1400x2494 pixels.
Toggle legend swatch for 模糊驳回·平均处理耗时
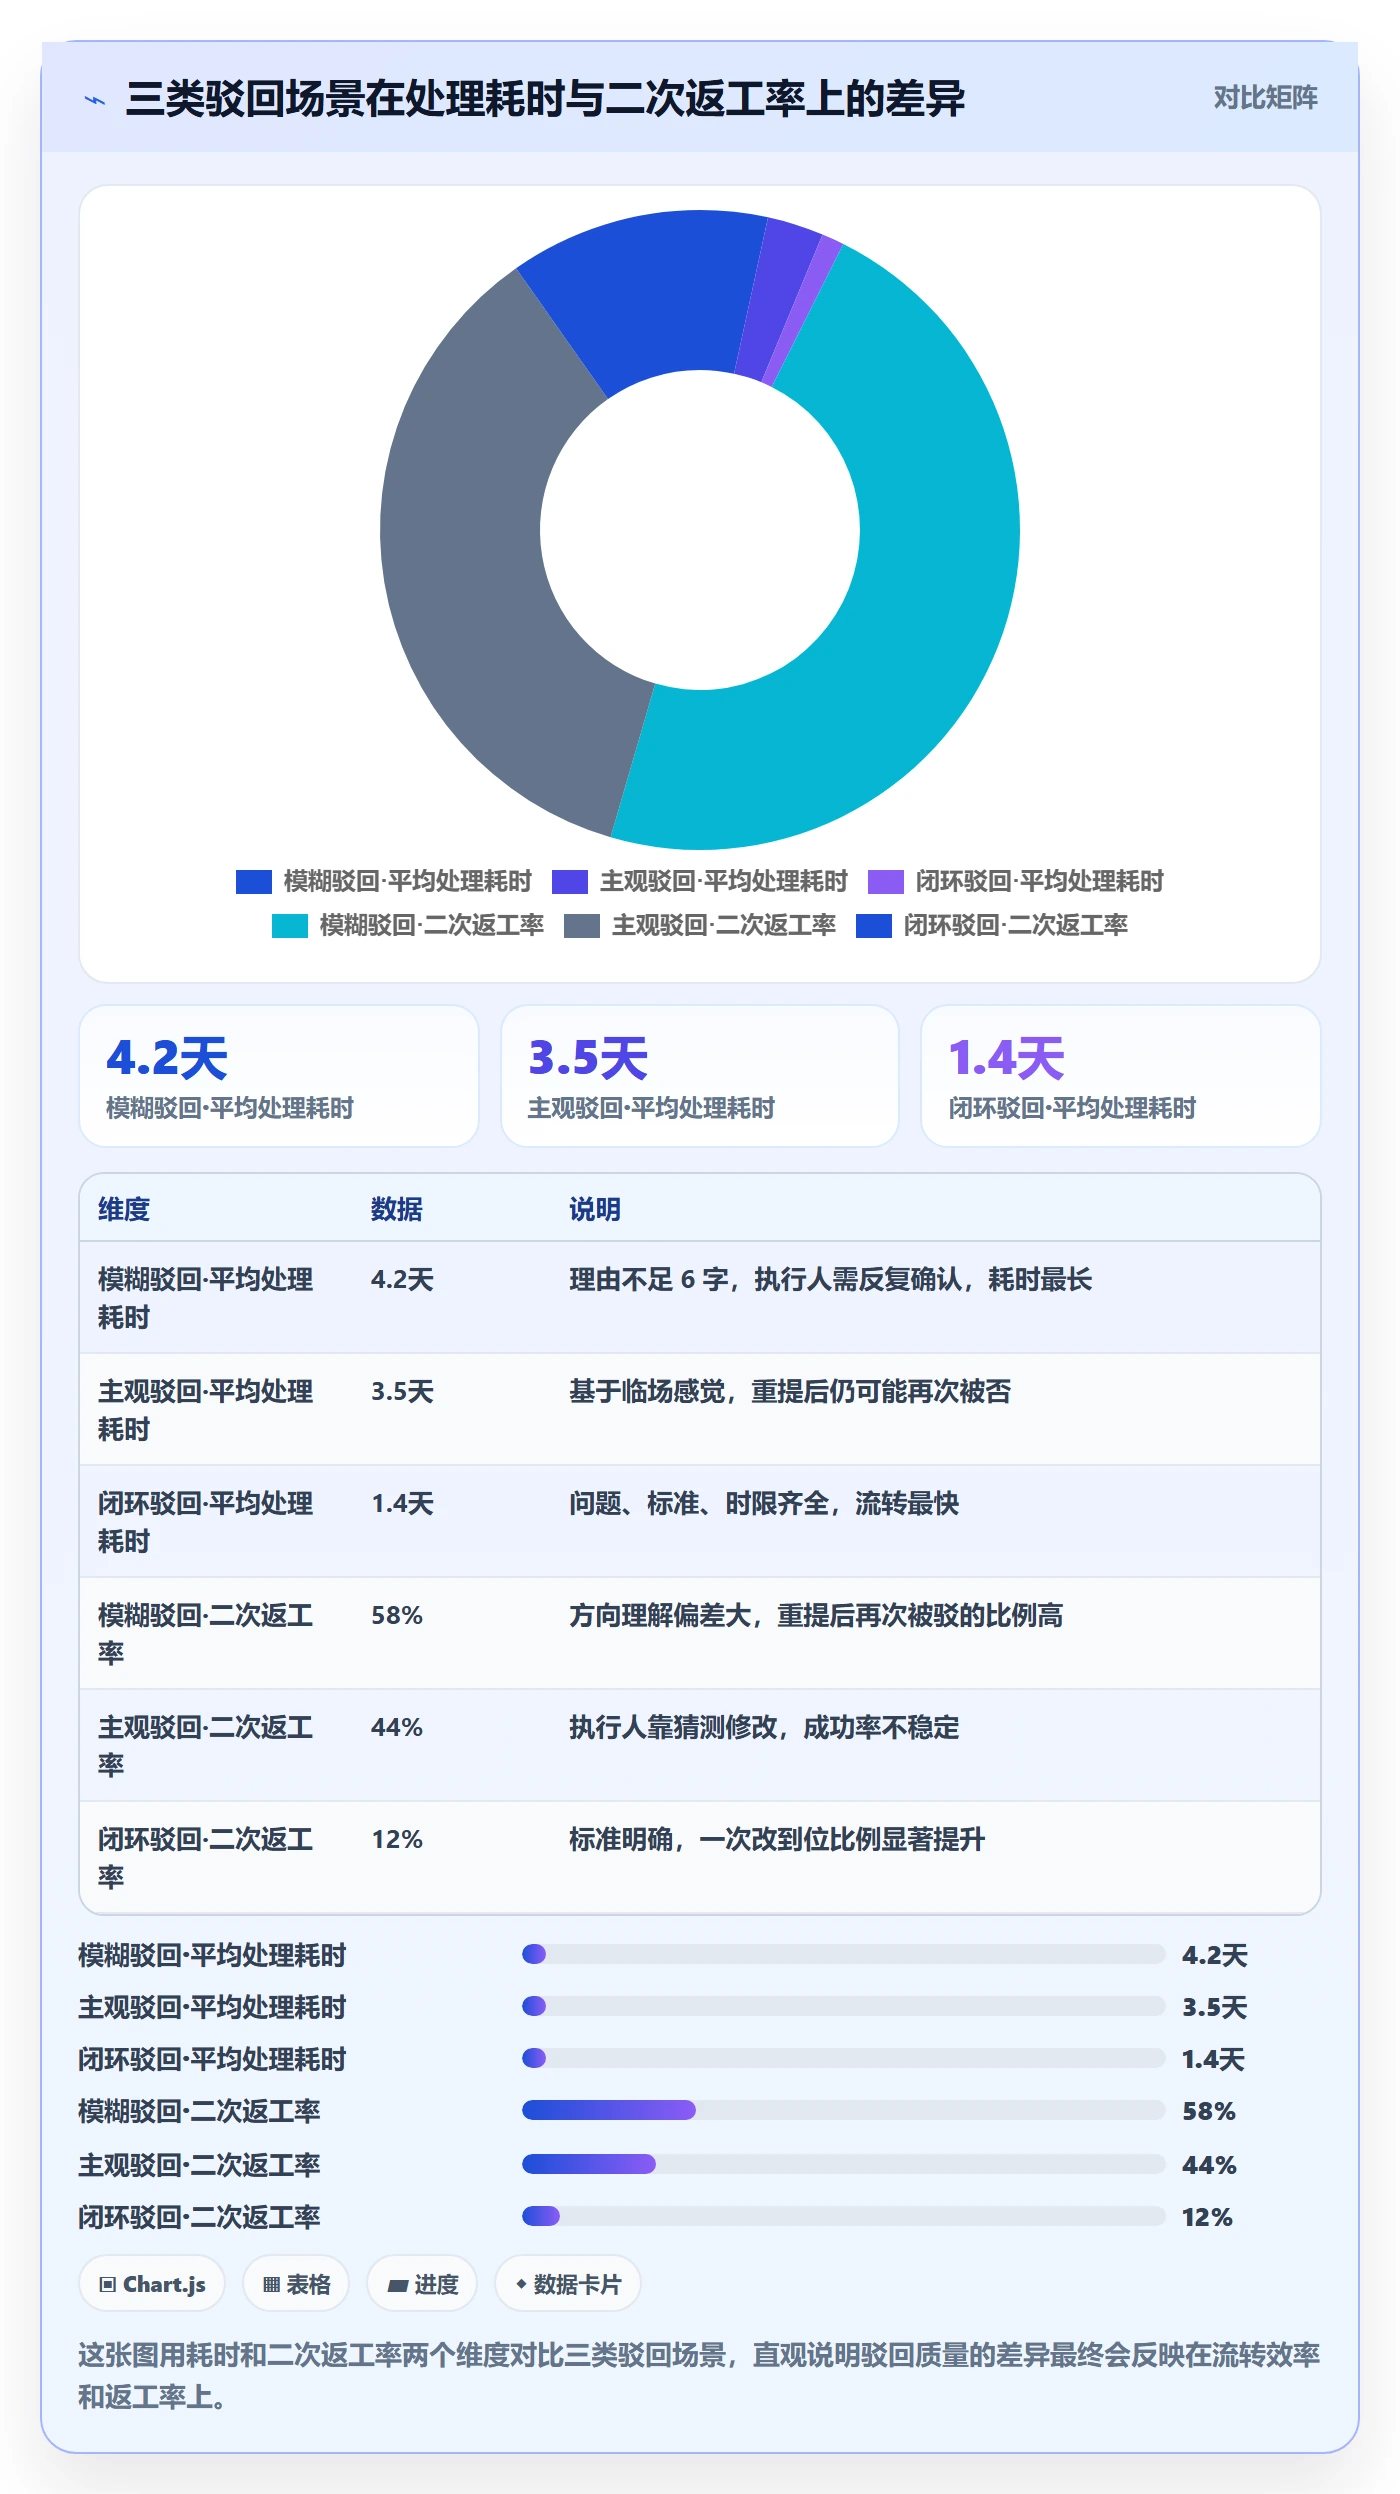click(254, 882)
